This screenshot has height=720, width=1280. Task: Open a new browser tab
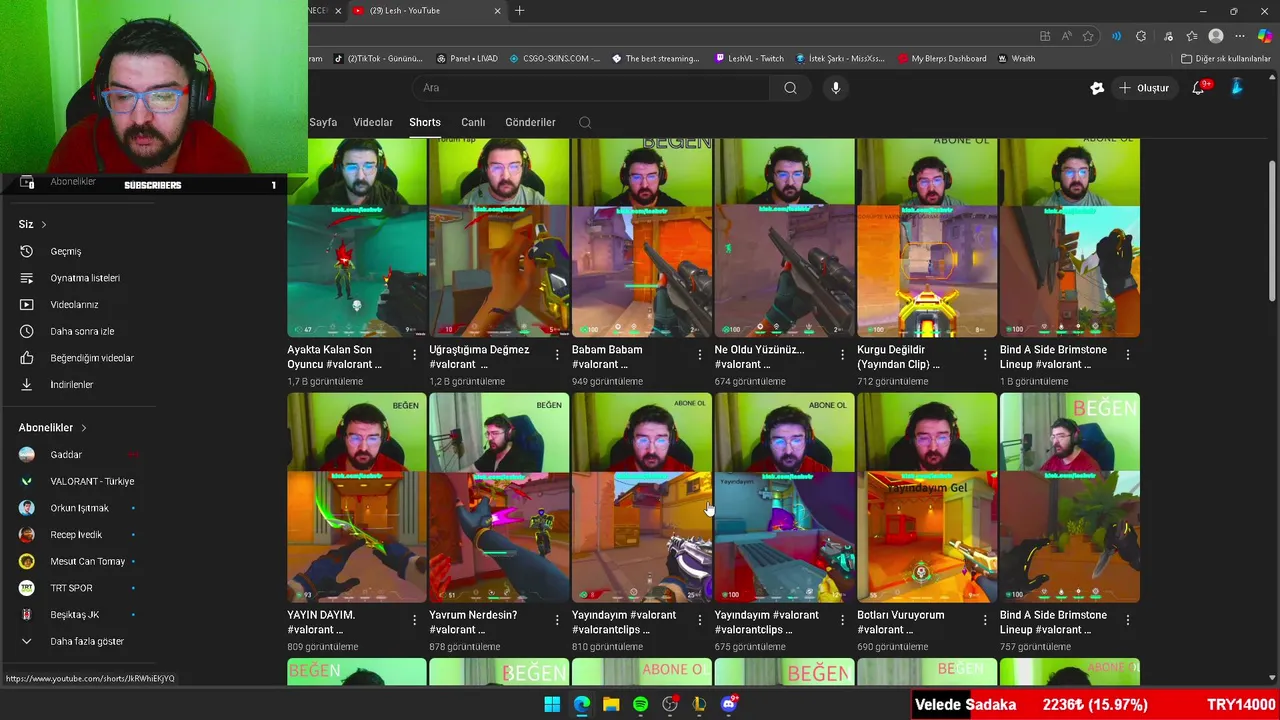519,11
